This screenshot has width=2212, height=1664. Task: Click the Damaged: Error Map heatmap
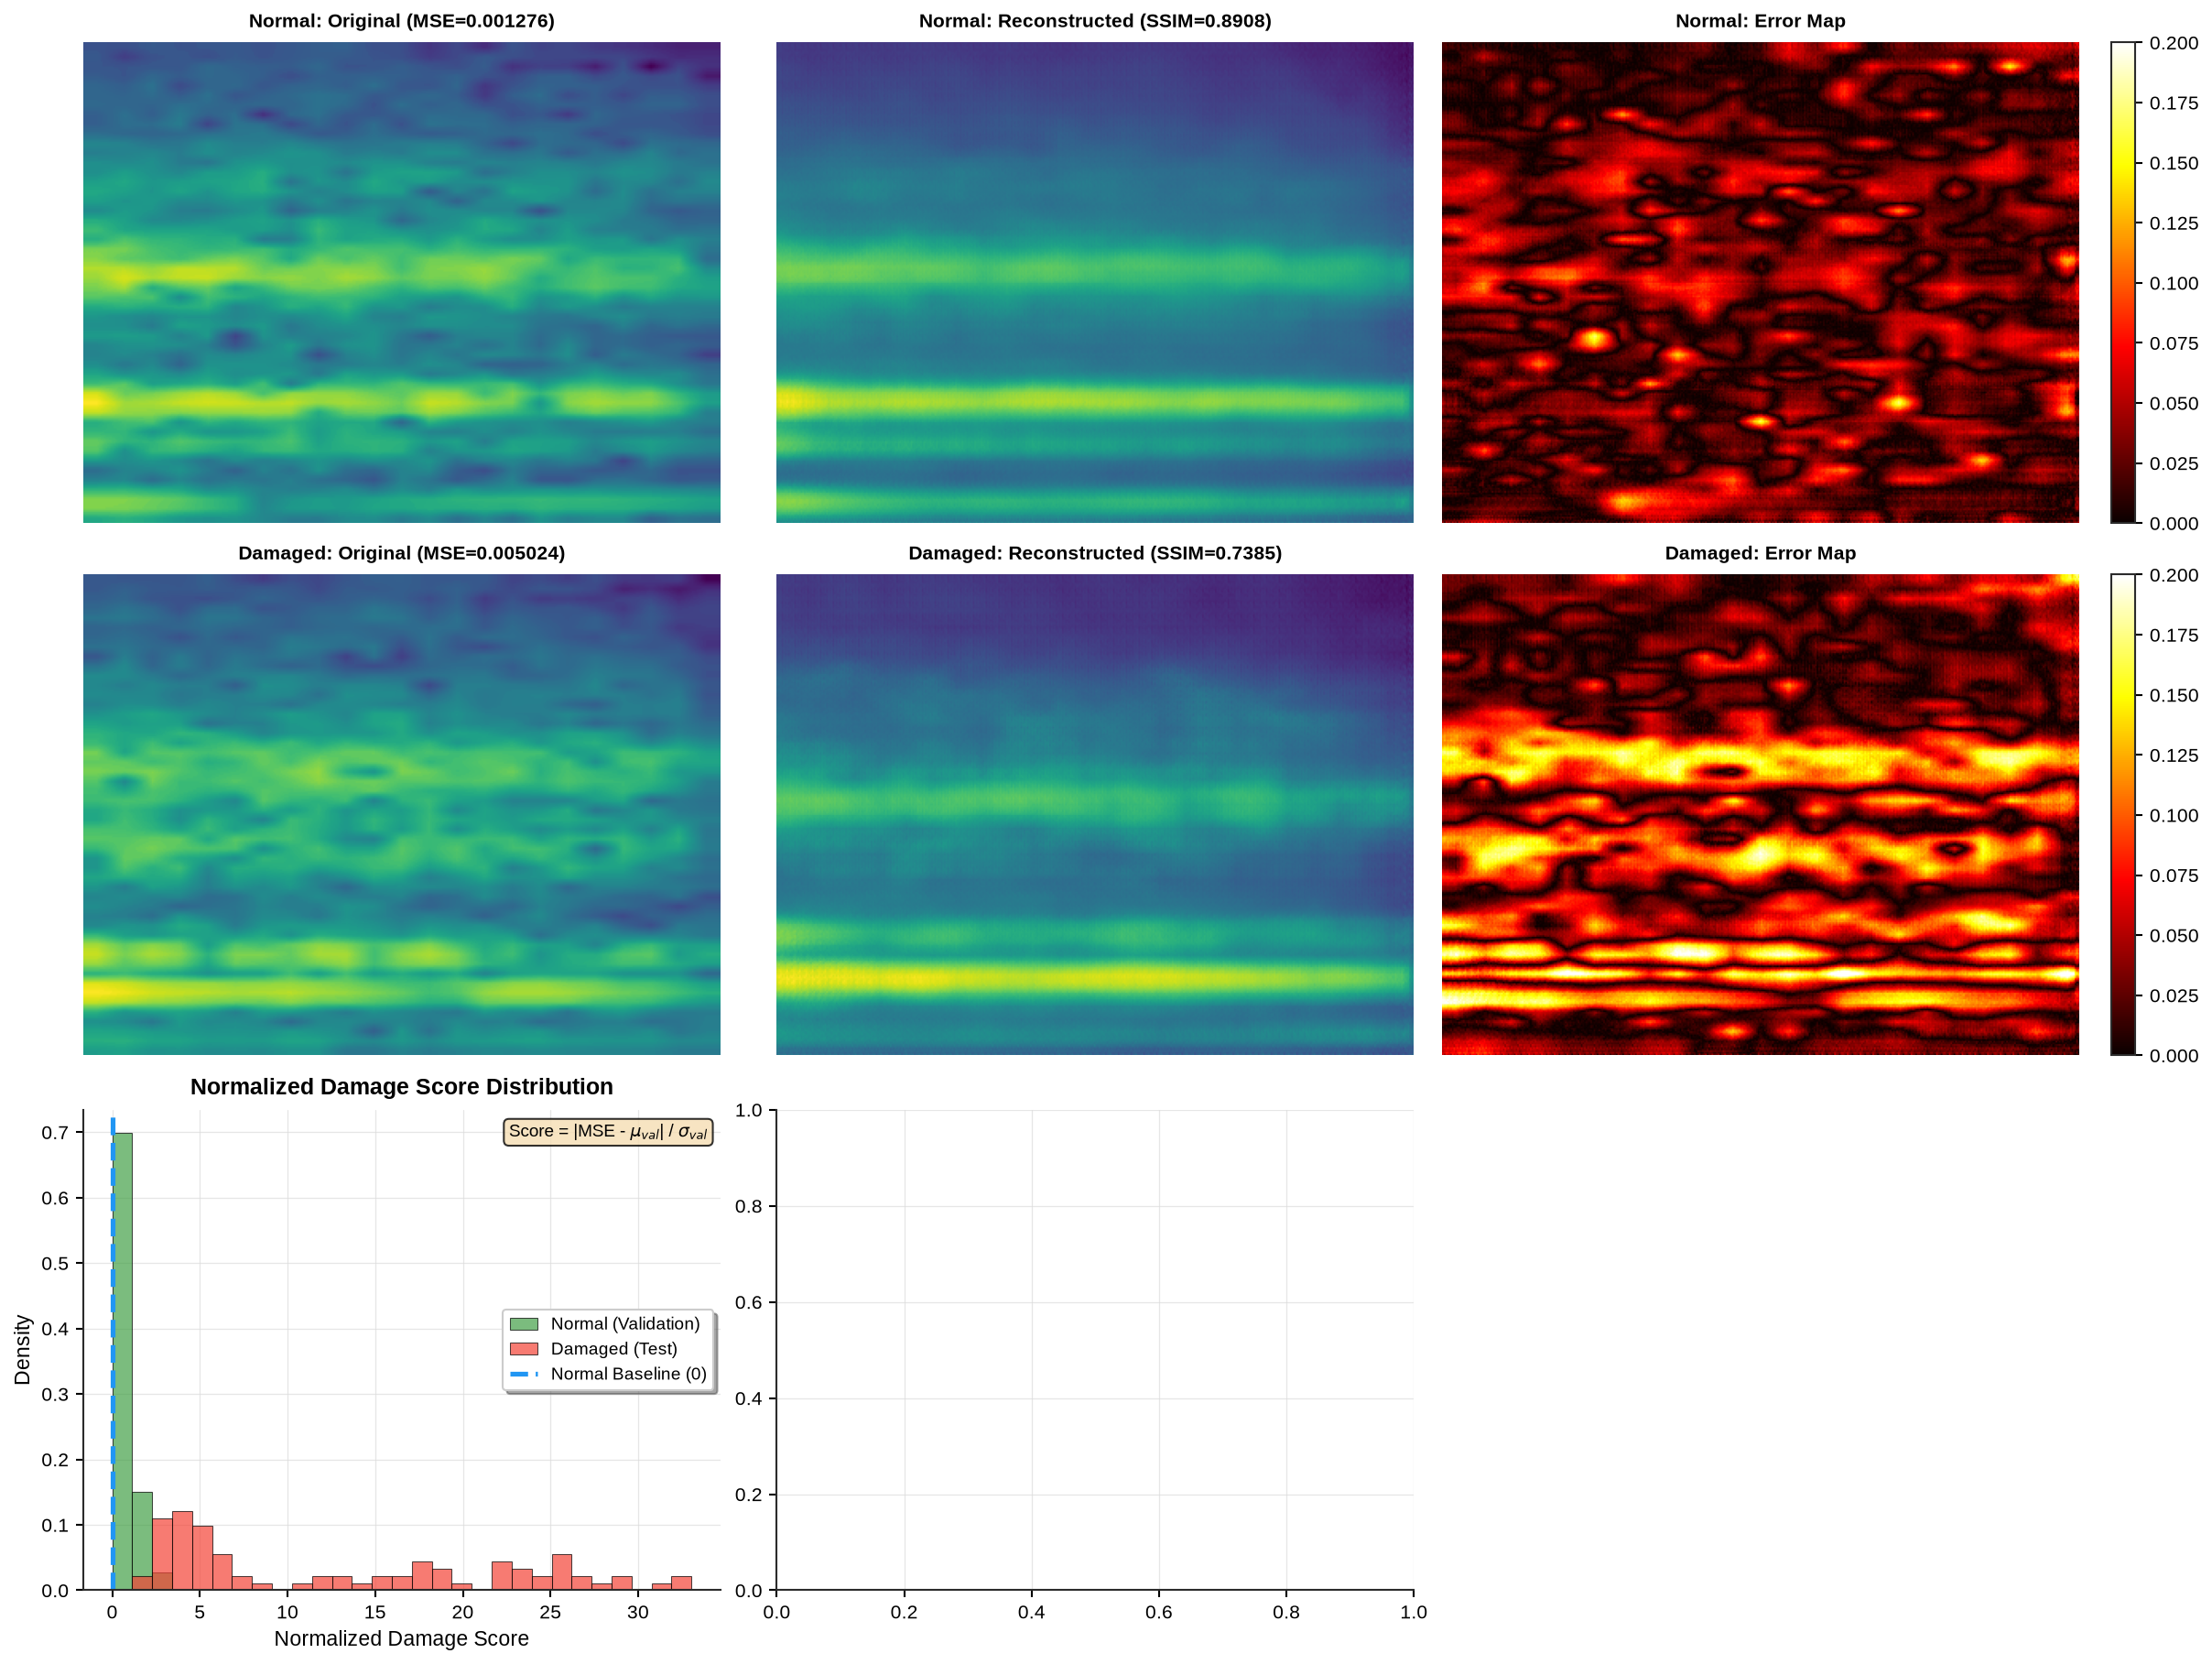[1760, 814]
